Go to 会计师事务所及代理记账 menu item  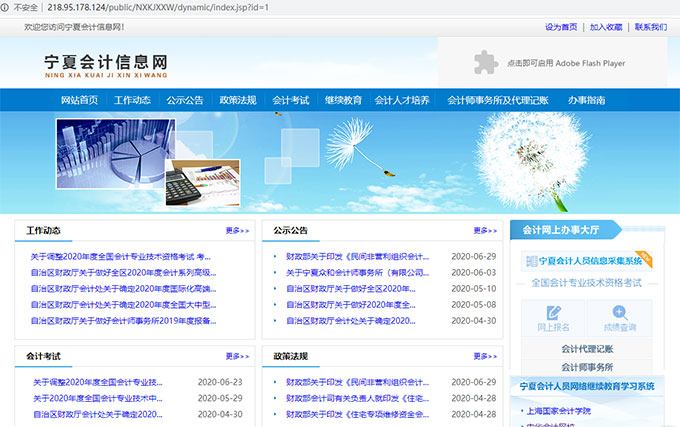click(x=497, y=100)
